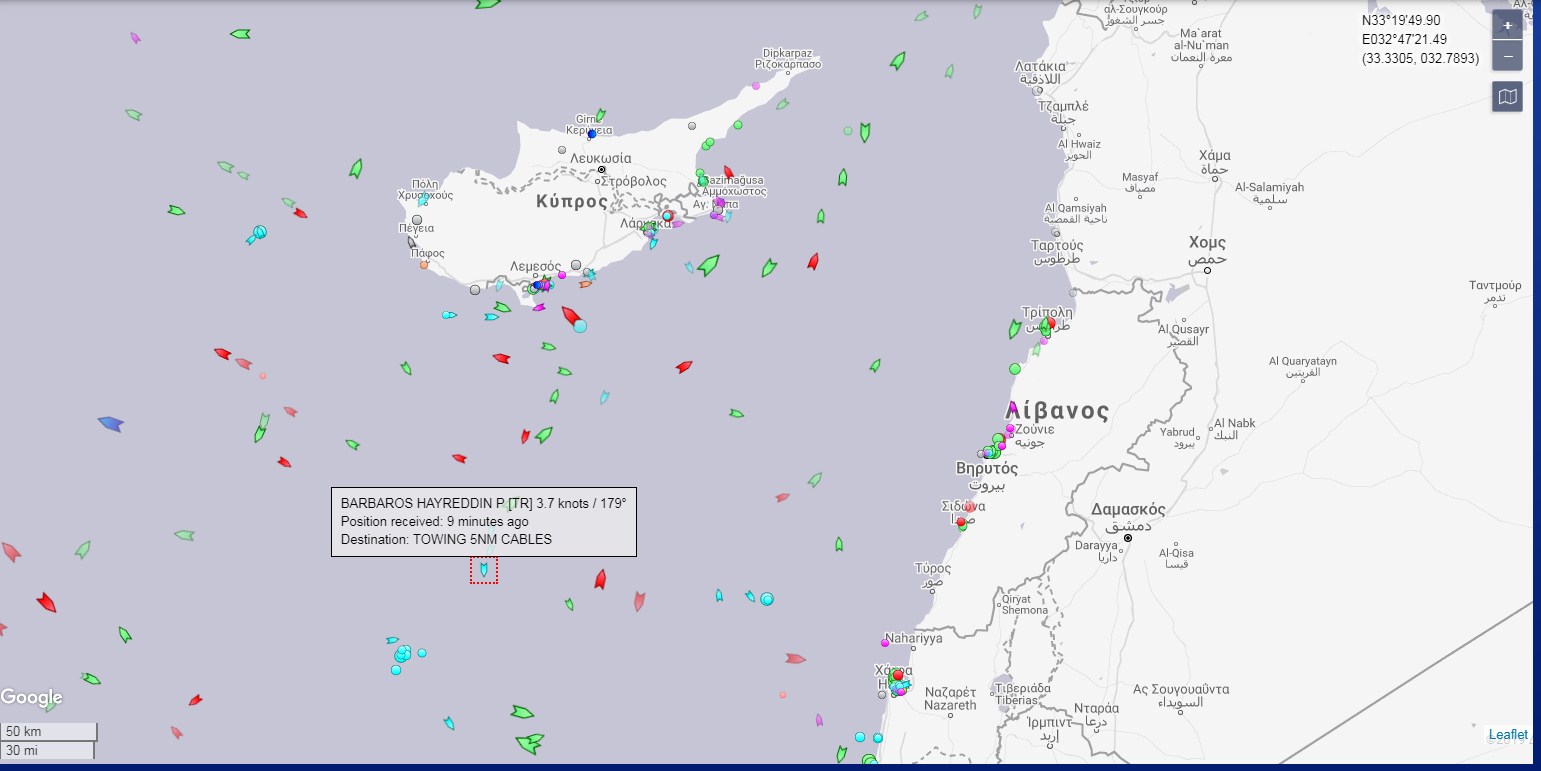Zoom out with the minus button
This screenshot has height=771, width=1541.
[1507, 56]
